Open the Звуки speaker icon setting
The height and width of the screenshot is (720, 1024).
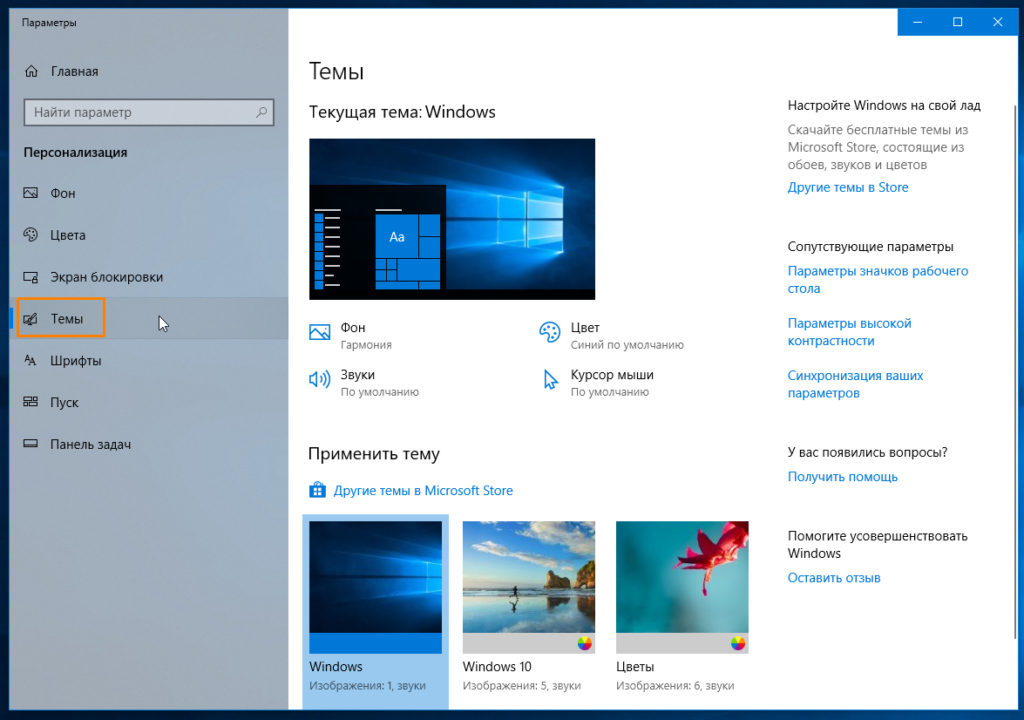pos(320,379)
